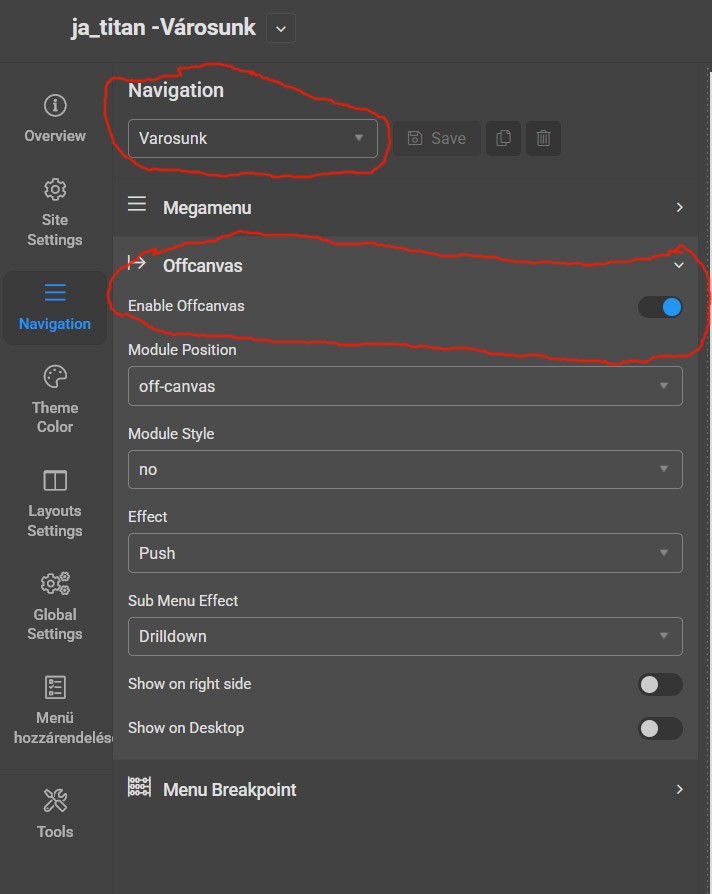
Task: Open Site Settings gear icon
Action: (x=55, y=190)
